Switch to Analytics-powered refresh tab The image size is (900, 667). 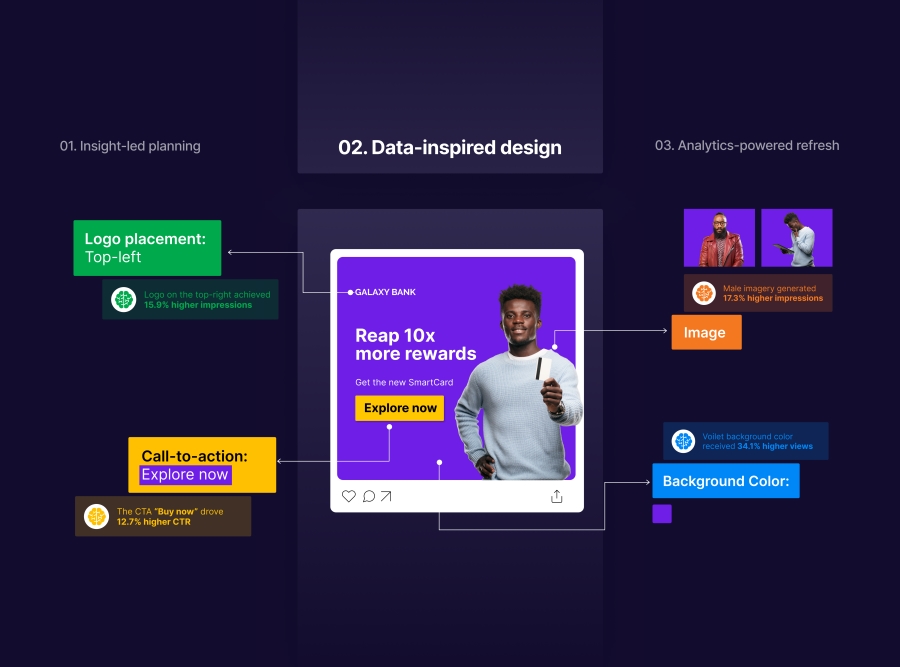pos(747,145)
